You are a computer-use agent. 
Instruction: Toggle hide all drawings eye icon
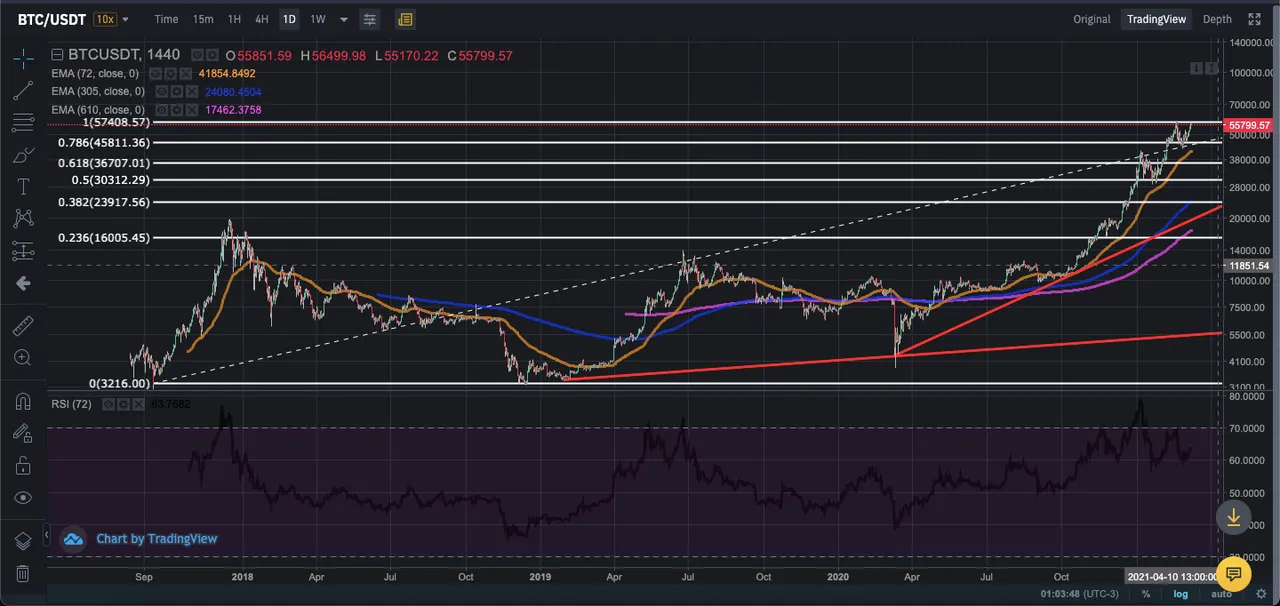[23, 497]
